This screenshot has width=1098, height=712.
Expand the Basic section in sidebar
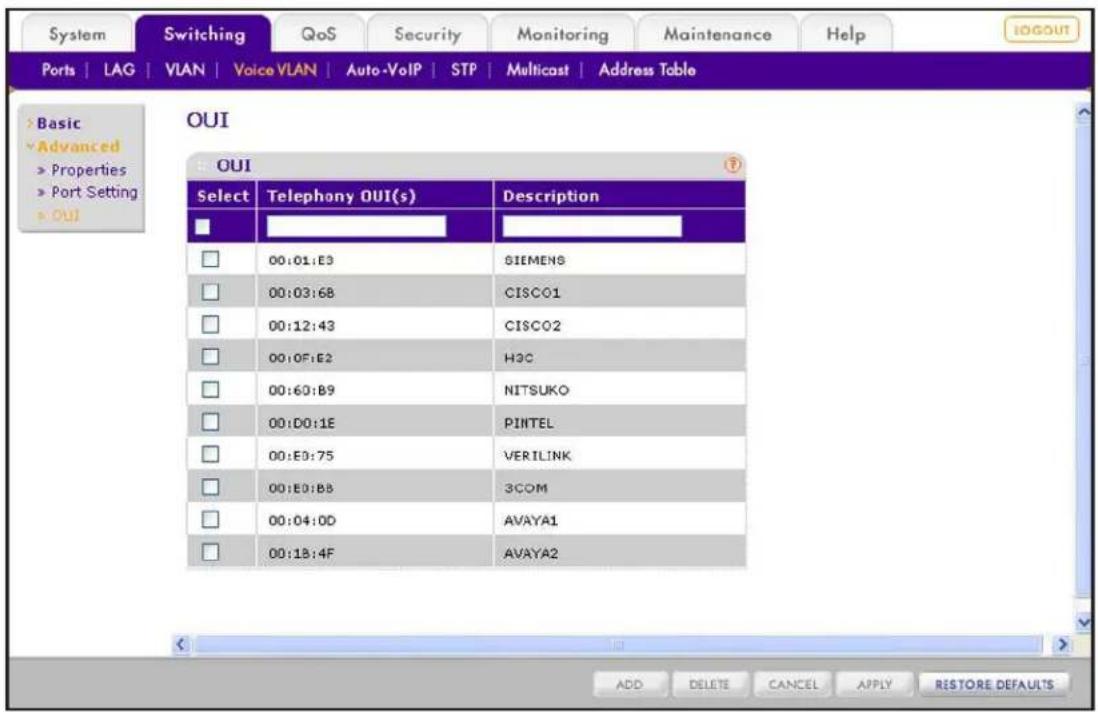(x=58, y=123)
